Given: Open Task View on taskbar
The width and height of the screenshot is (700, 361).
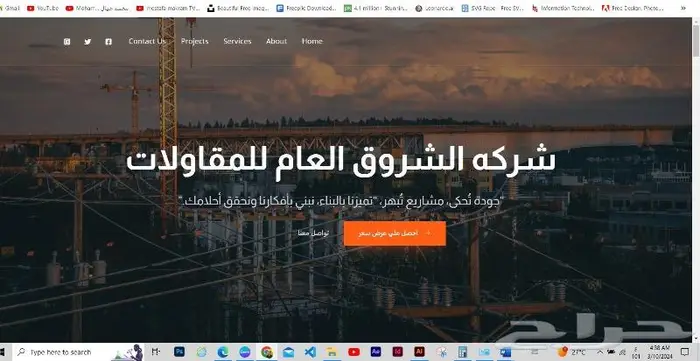Looking at the screenshot, I should [x=155, y=352].
